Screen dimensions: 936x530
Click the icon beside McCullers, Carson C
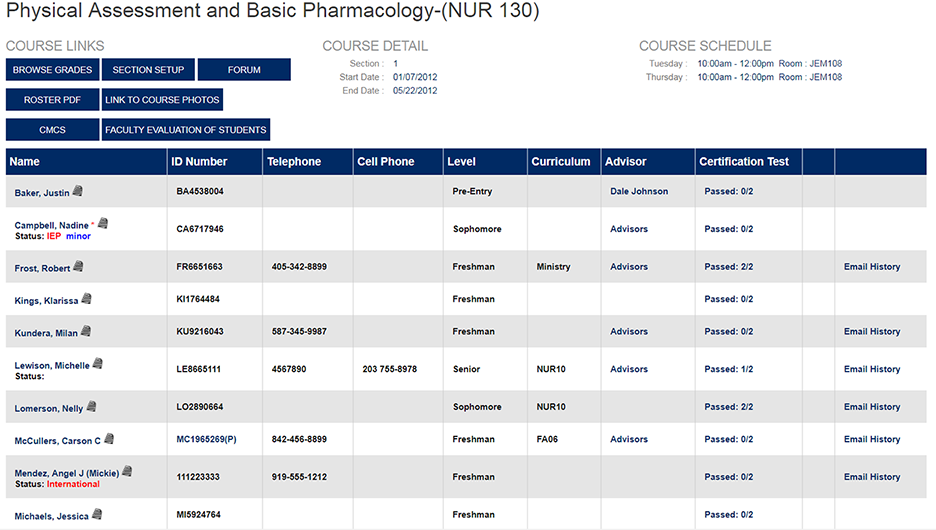point(109,439)
